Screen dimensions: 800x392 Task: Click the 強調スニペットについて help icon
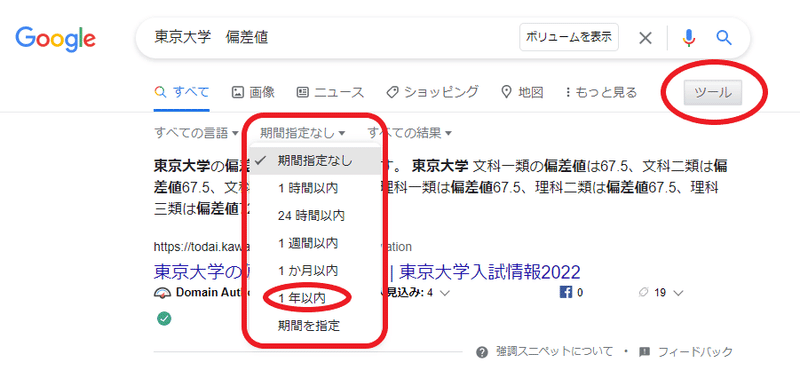point(482,352)
